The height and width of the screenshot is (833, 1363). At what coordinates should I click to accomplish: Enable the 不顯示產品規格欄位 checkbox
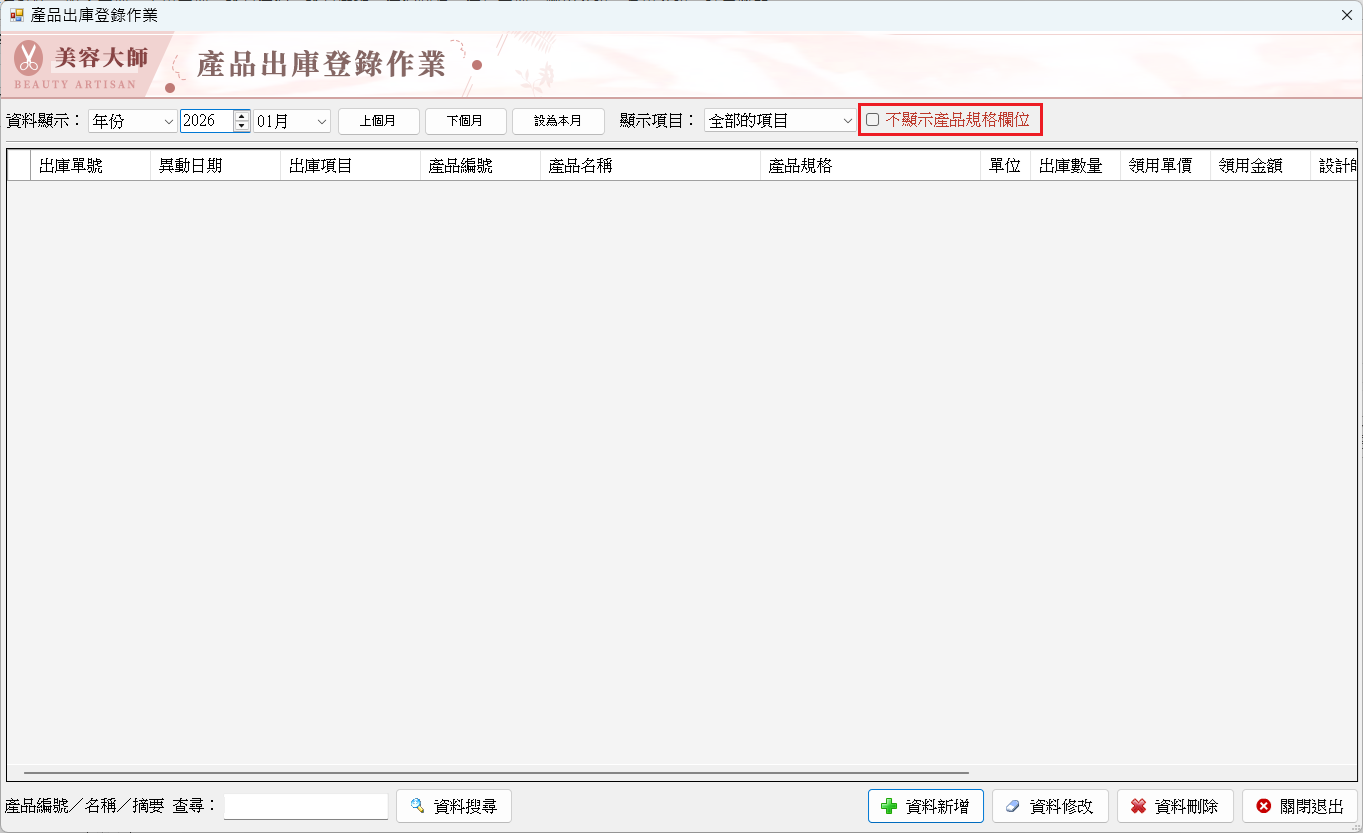[871, 119]
